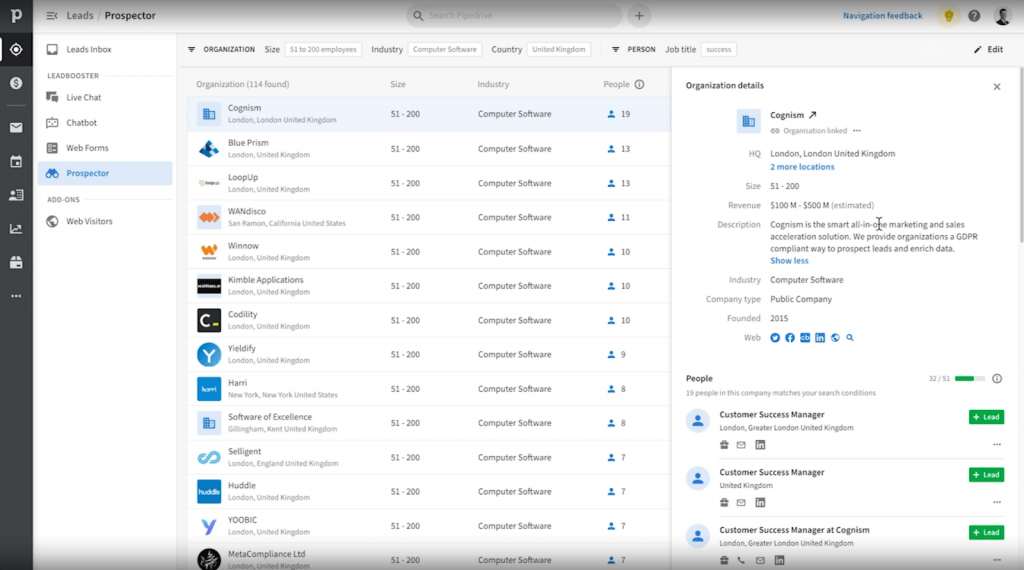
Task: Select the Codility organization row
Action: coord(429,321)
